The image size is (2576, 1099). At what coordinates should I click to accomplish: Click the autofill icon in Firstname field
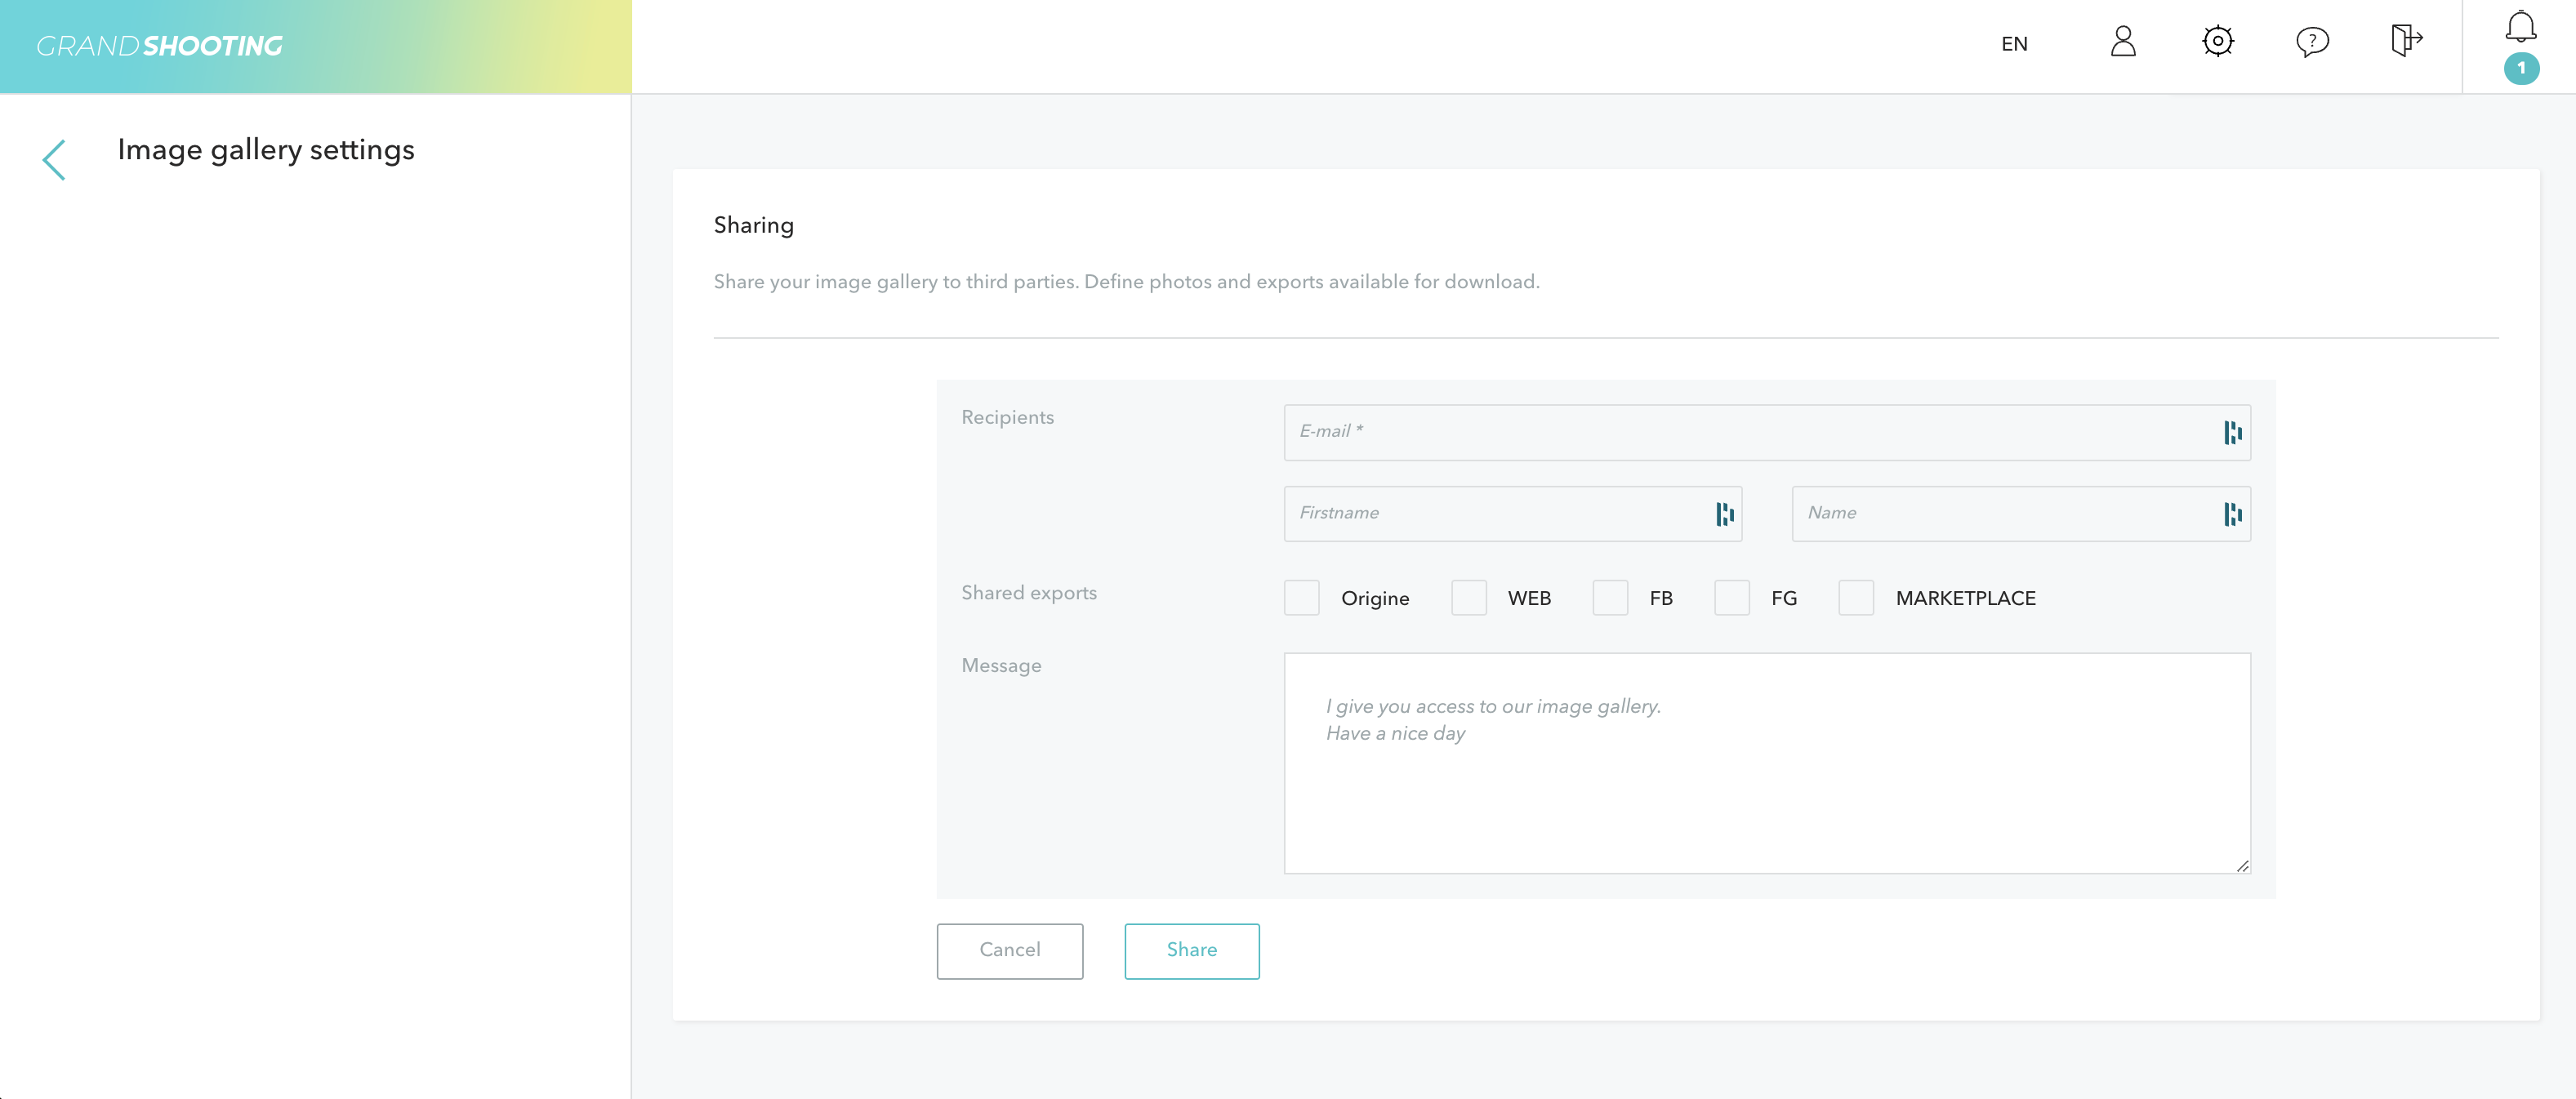coord(1724,514)
